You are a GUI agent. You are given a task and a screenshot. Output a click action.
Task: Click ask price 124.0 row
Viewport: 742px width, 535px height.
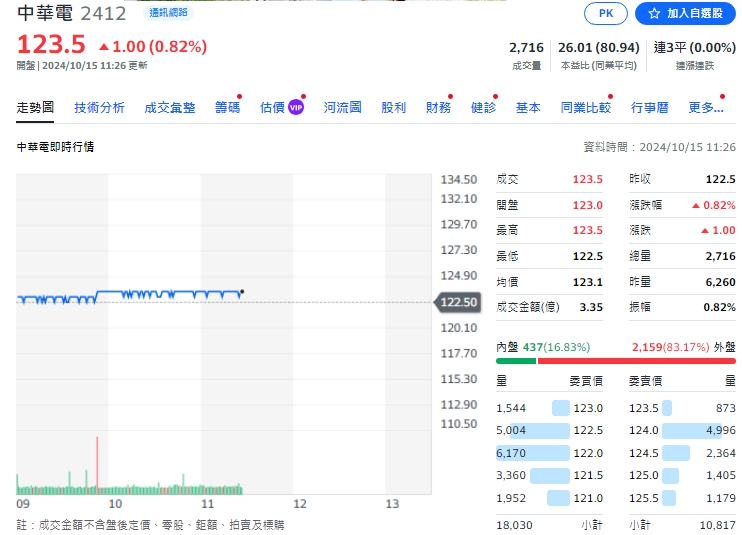coord(682,430)
